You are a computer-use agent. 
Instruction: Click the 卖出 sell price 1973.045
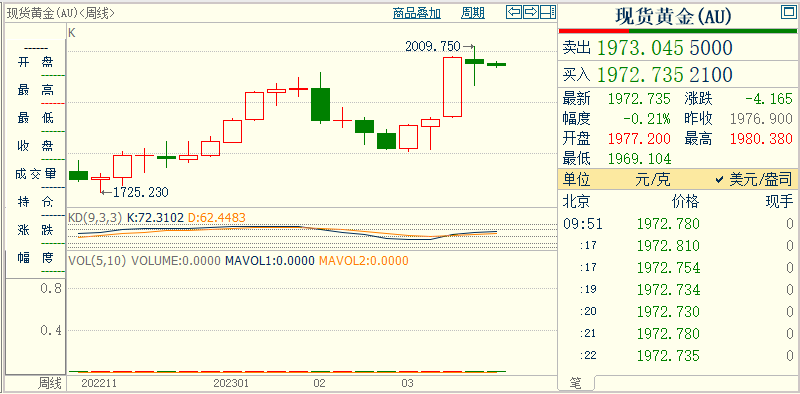tap(640, 48)
